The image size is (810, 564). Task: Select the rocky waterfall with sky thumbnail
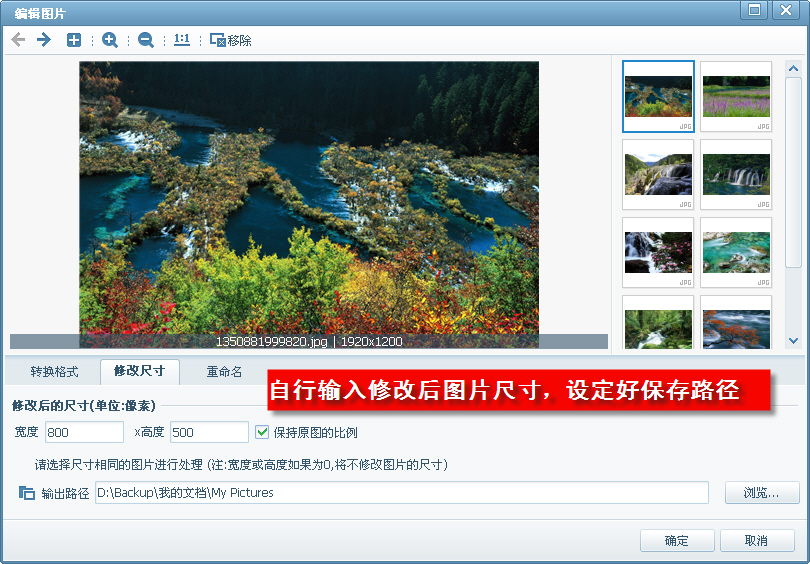point(658,175)
